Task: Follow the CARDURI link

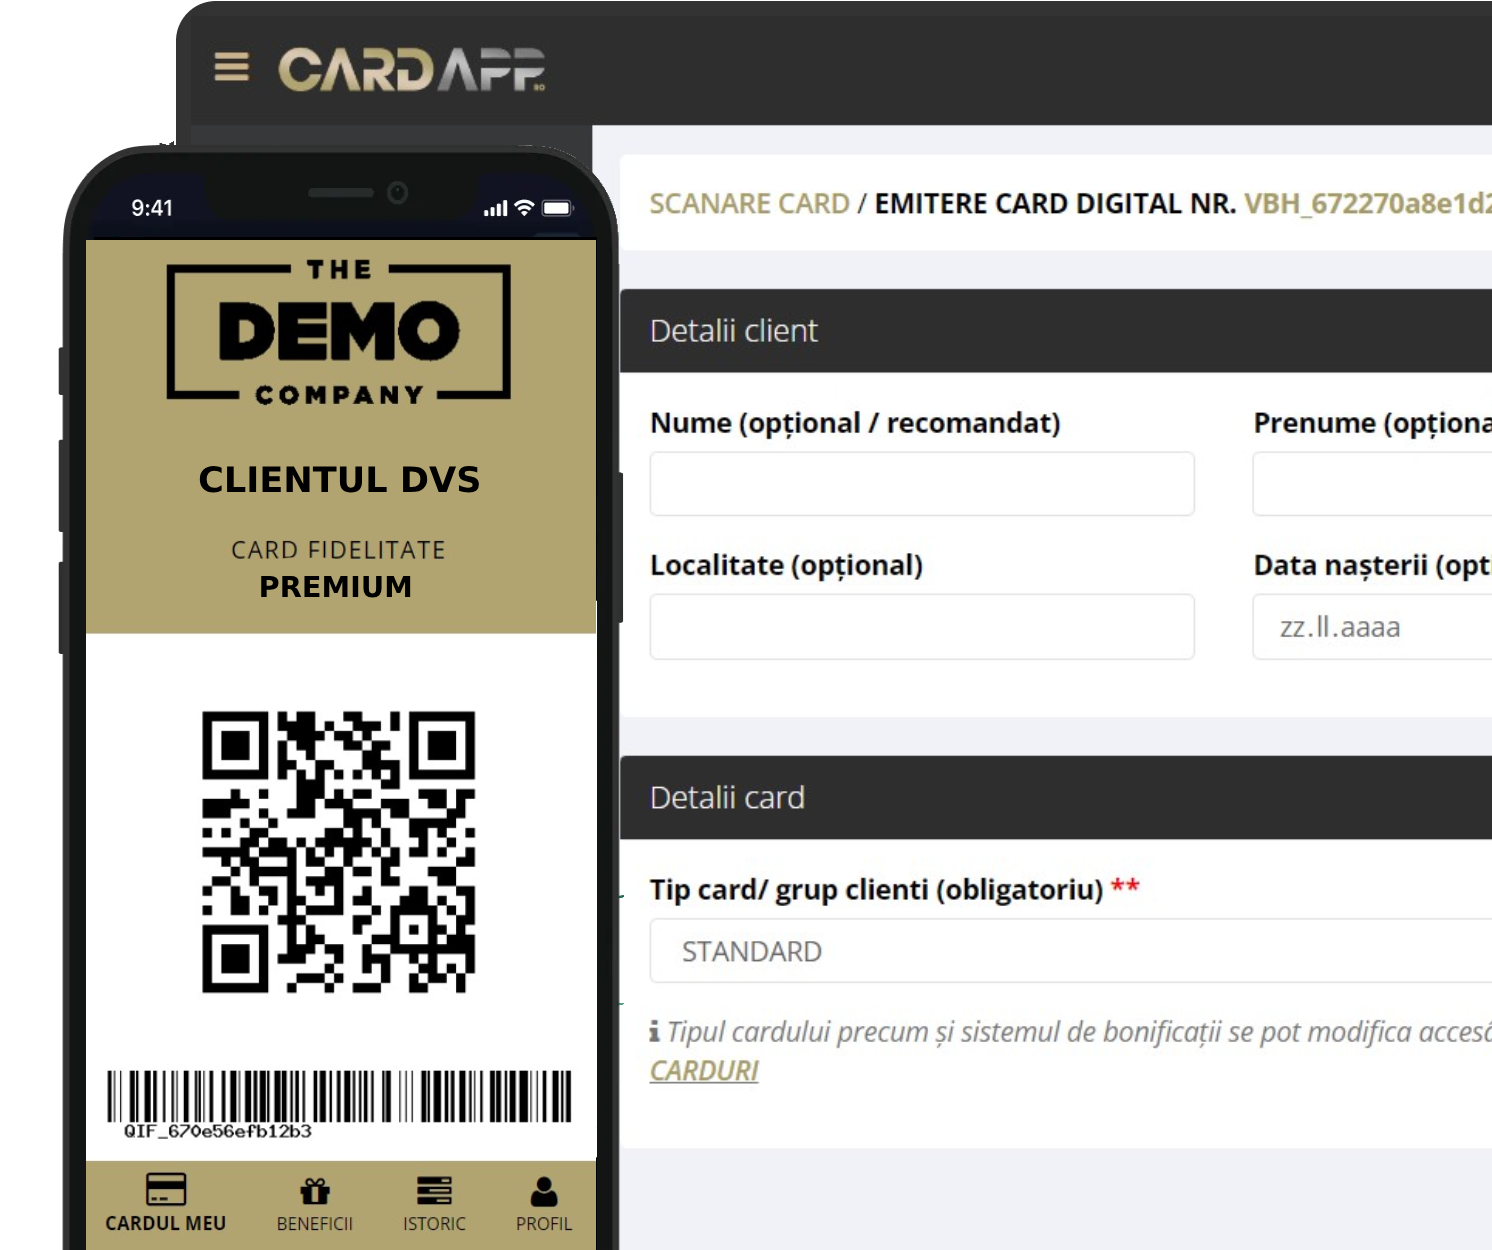Action: click(x=704, y=1071)
